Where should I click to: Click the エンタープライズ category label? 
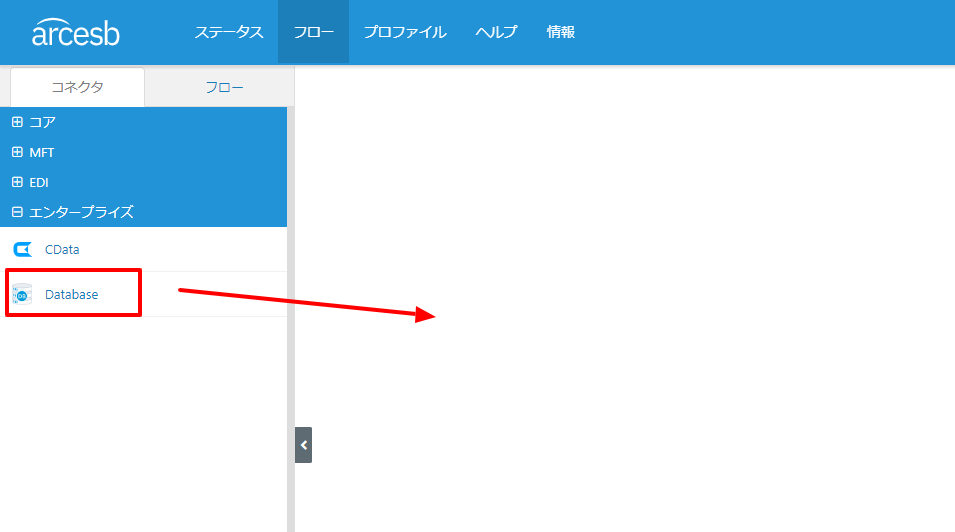(81, 212)
